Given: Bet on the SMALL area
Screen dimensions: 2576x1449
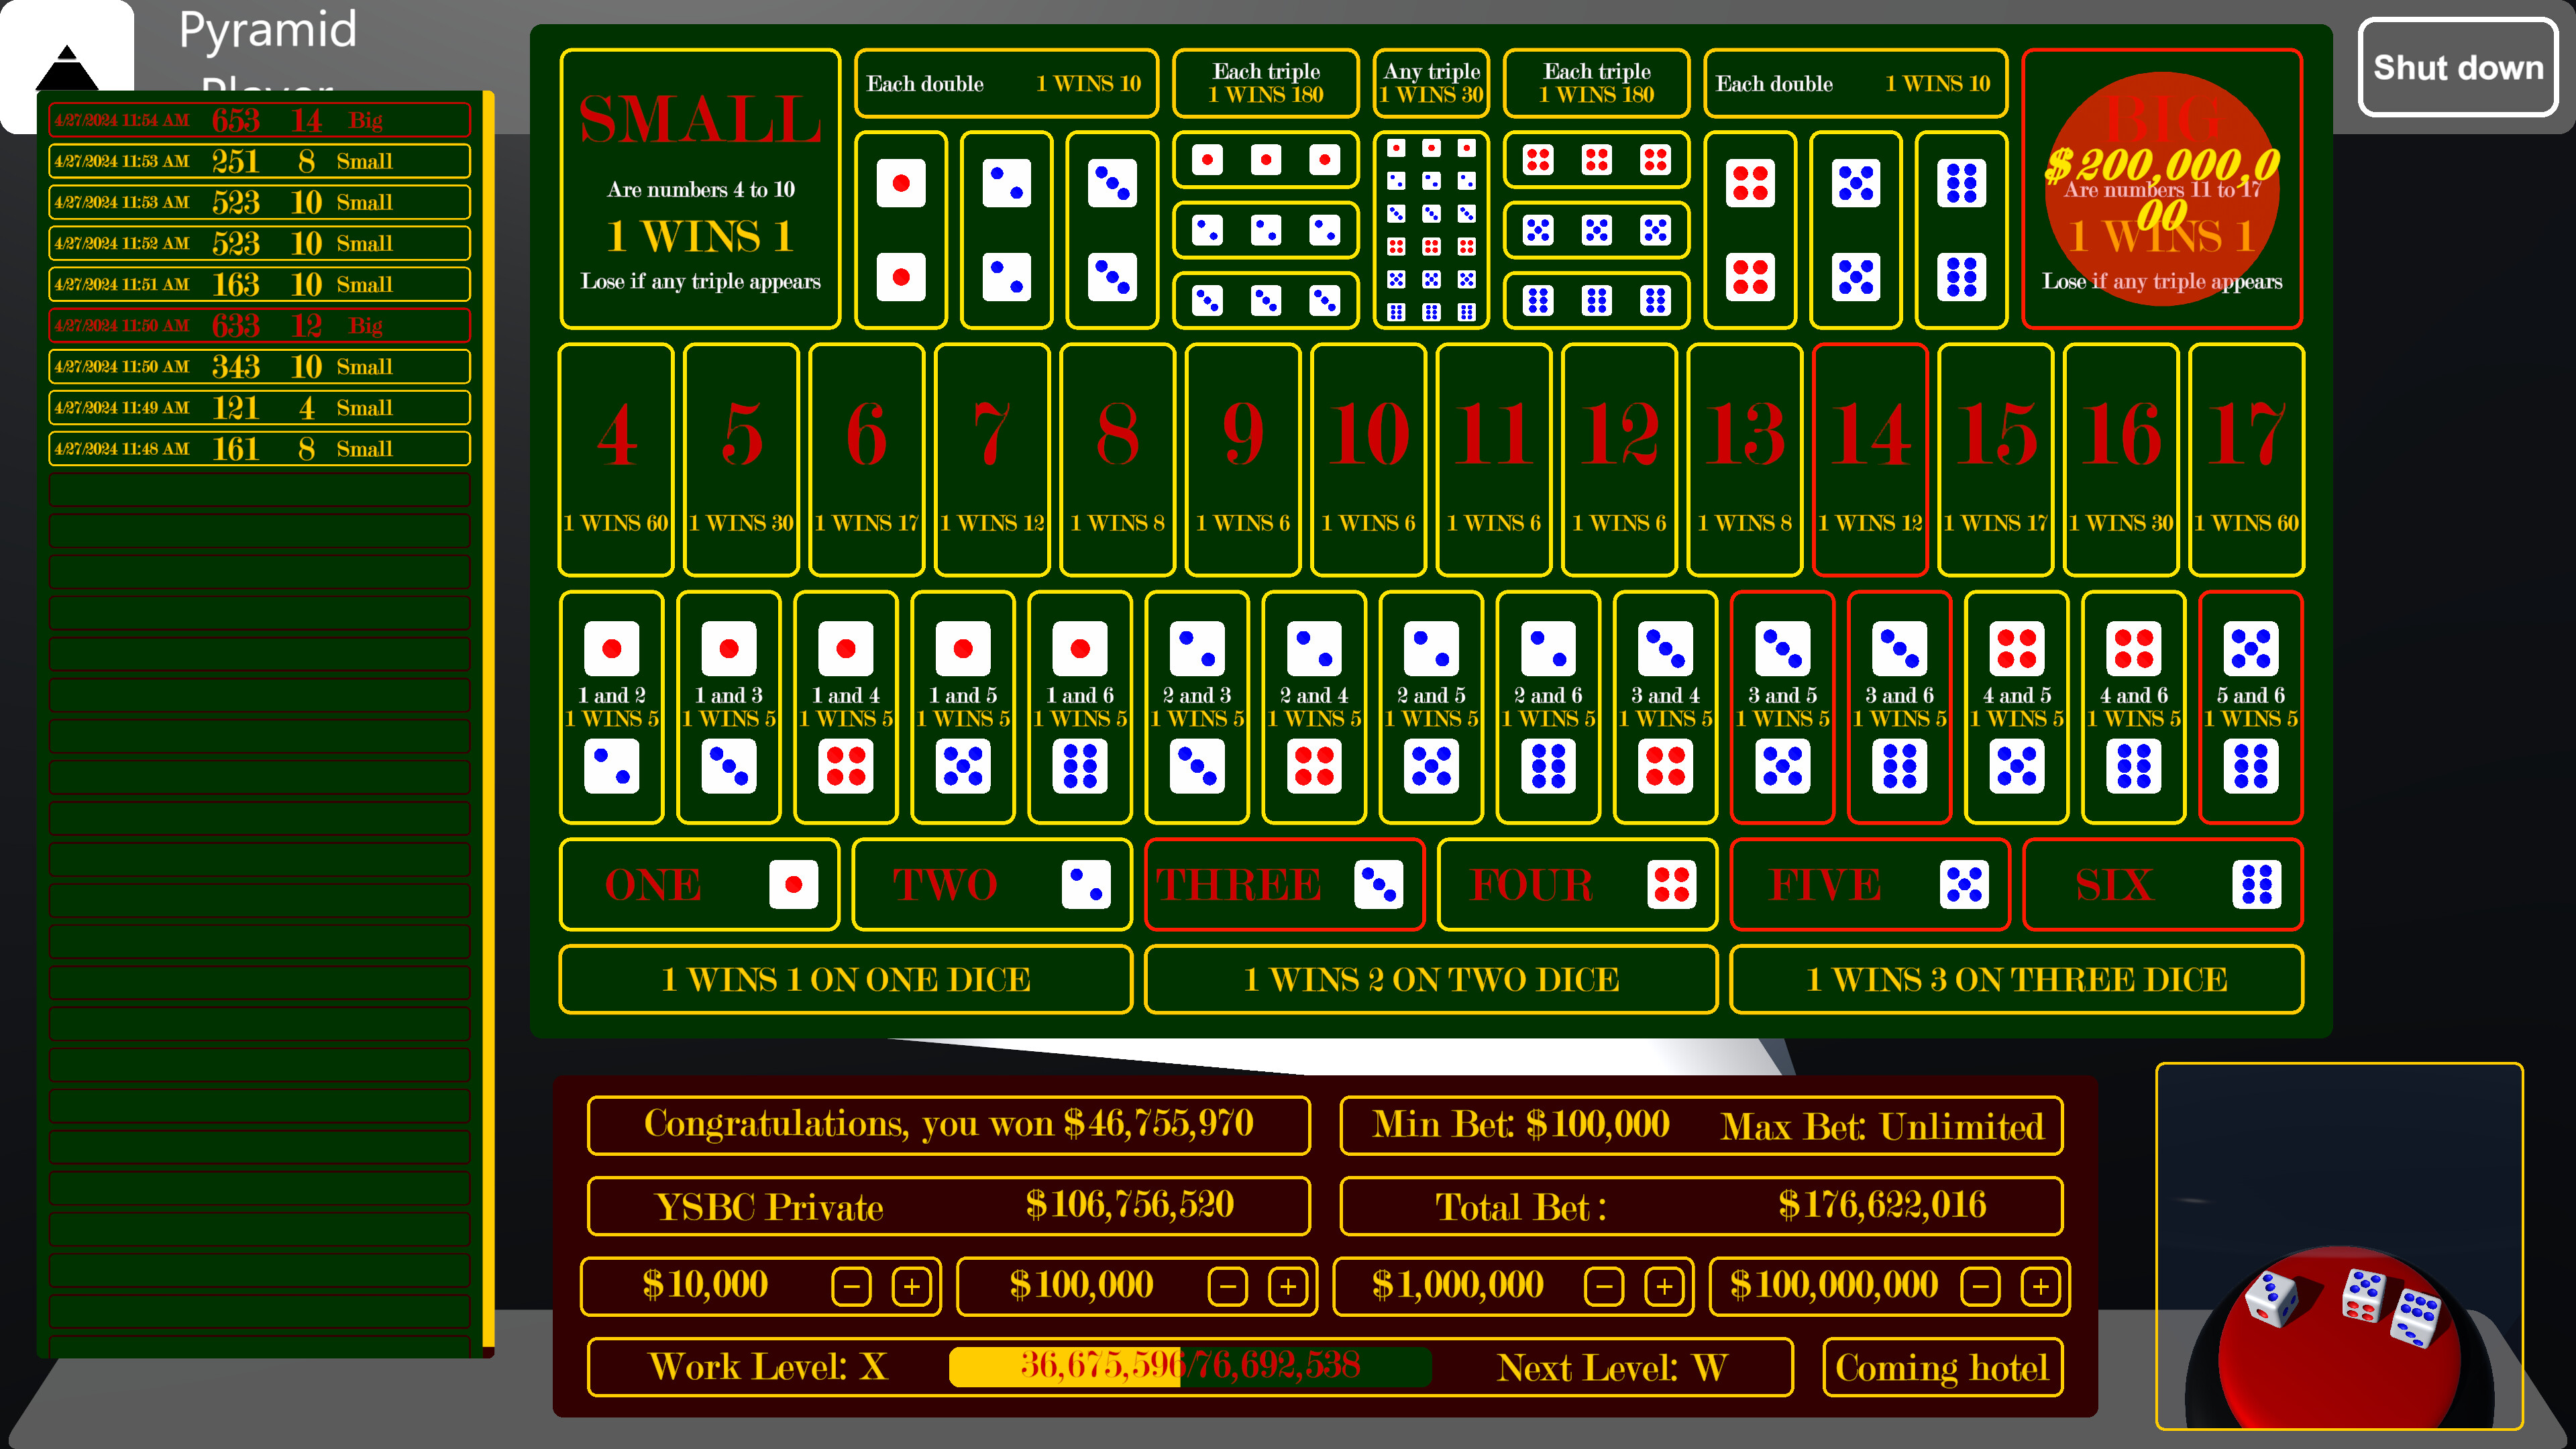Looking at the screenshot, I should coord(700,190).
